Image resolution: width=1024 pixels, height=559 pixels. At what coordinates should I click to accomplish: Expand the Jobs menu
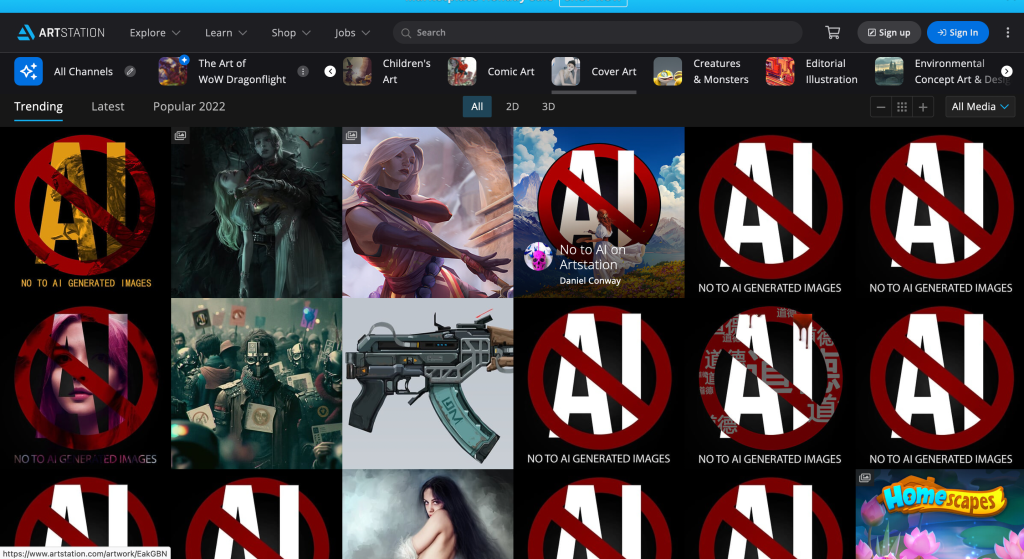(x=351, y=32)
